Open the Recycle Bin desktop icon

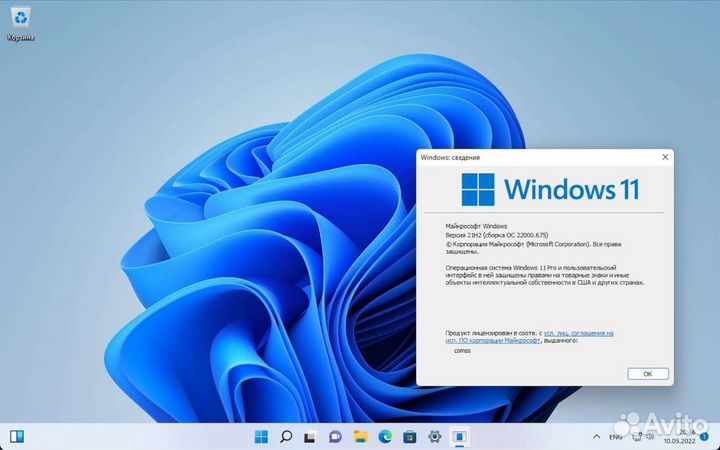tap(21, 24)
